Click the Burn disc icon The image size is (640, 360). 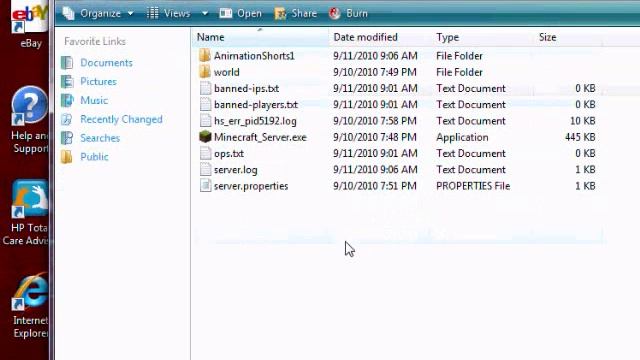coord(334,13)
